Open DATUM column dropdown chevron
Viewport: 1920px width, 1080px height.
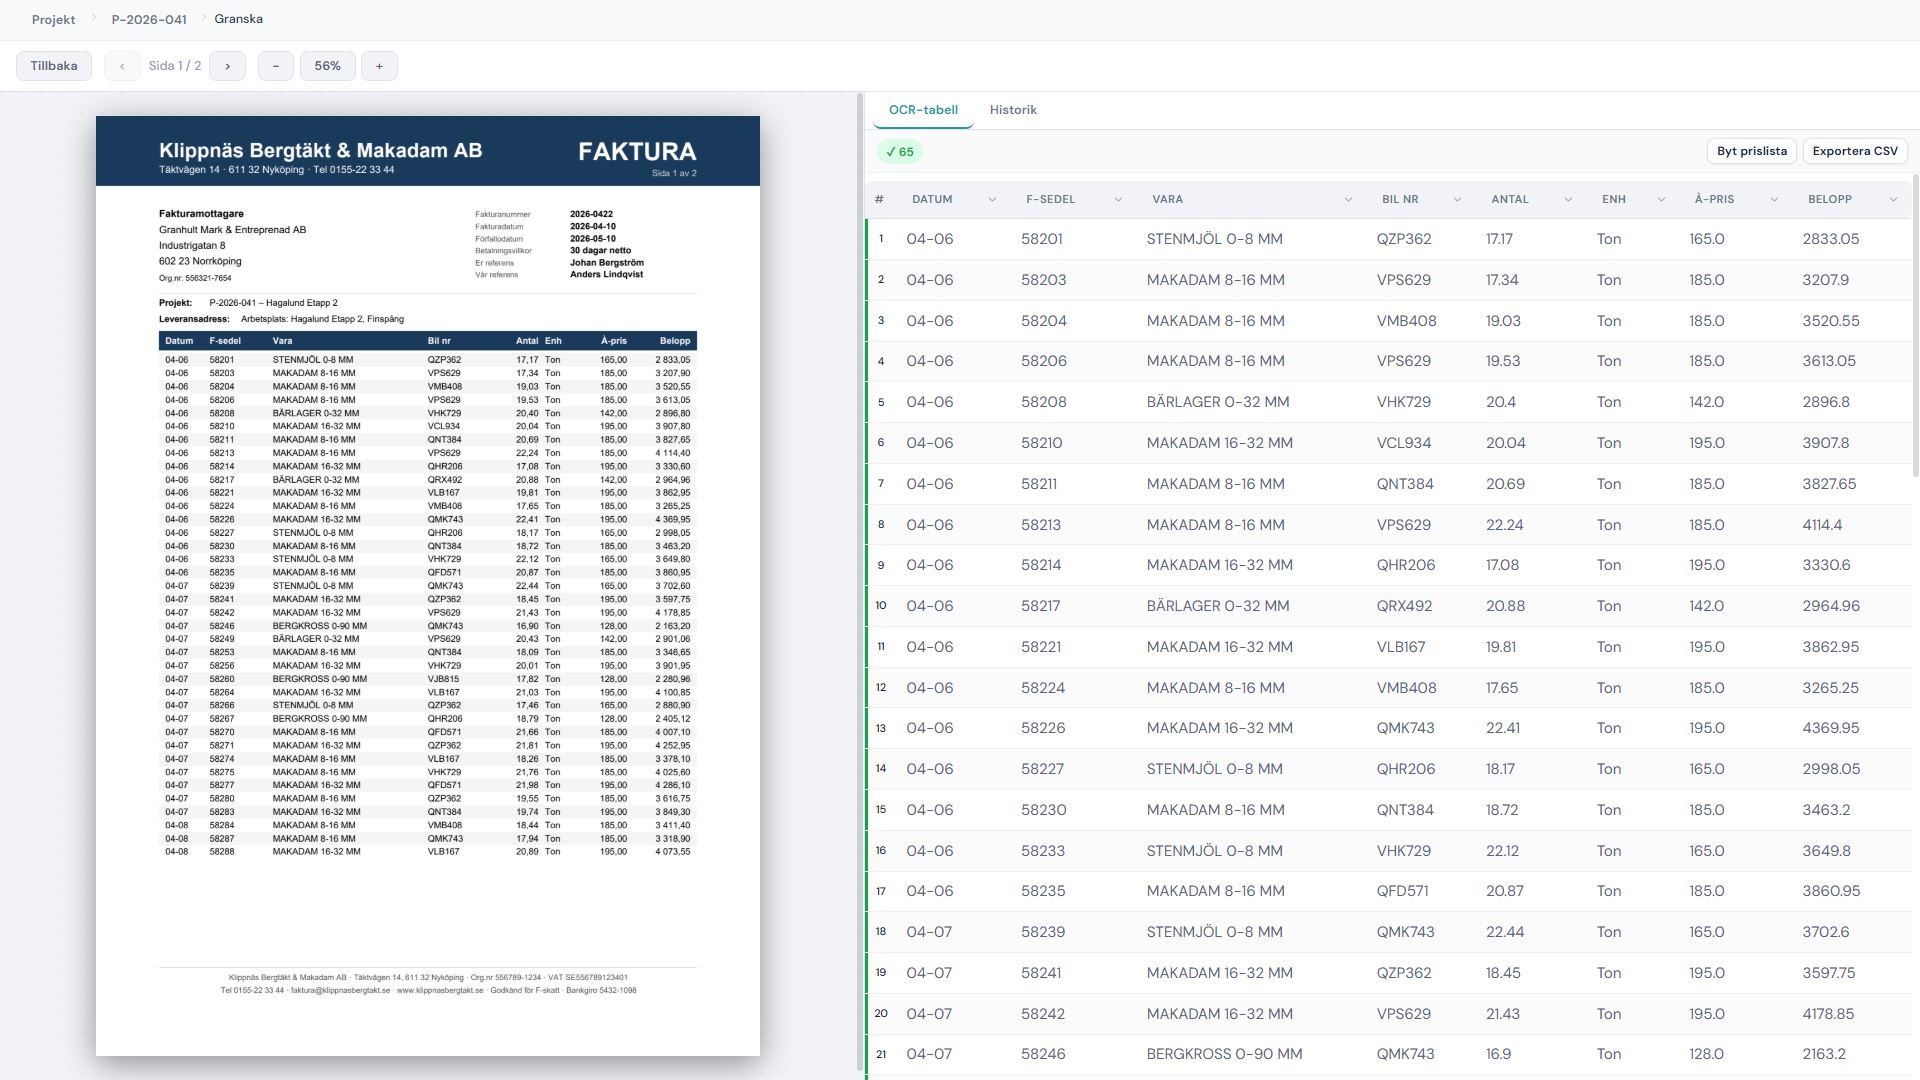tap(992, 200)
